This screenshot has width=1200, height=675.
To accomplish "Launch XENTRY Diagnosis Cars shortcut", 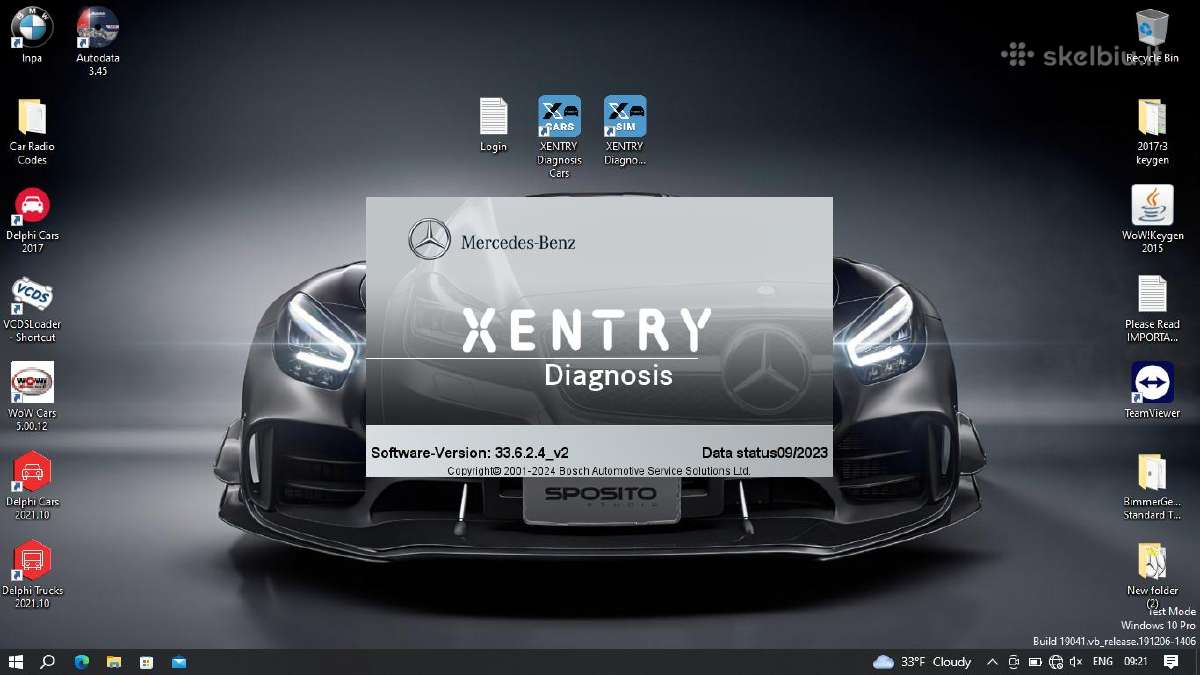I will click(x=559, y=137).
